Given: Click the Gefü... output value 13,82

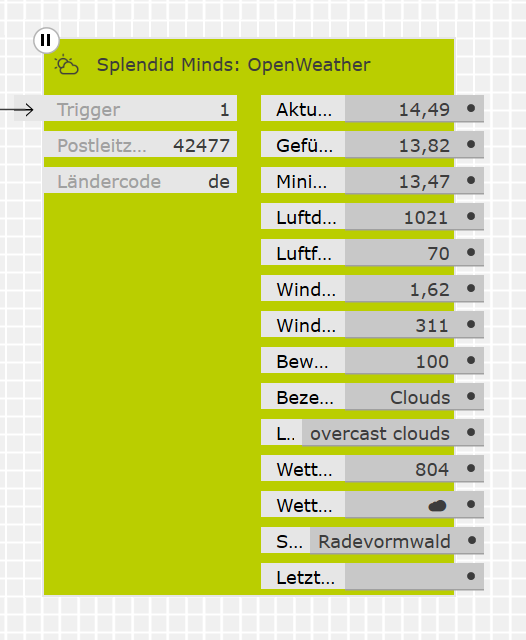Looking at the screenshot, I should point(424,145).
